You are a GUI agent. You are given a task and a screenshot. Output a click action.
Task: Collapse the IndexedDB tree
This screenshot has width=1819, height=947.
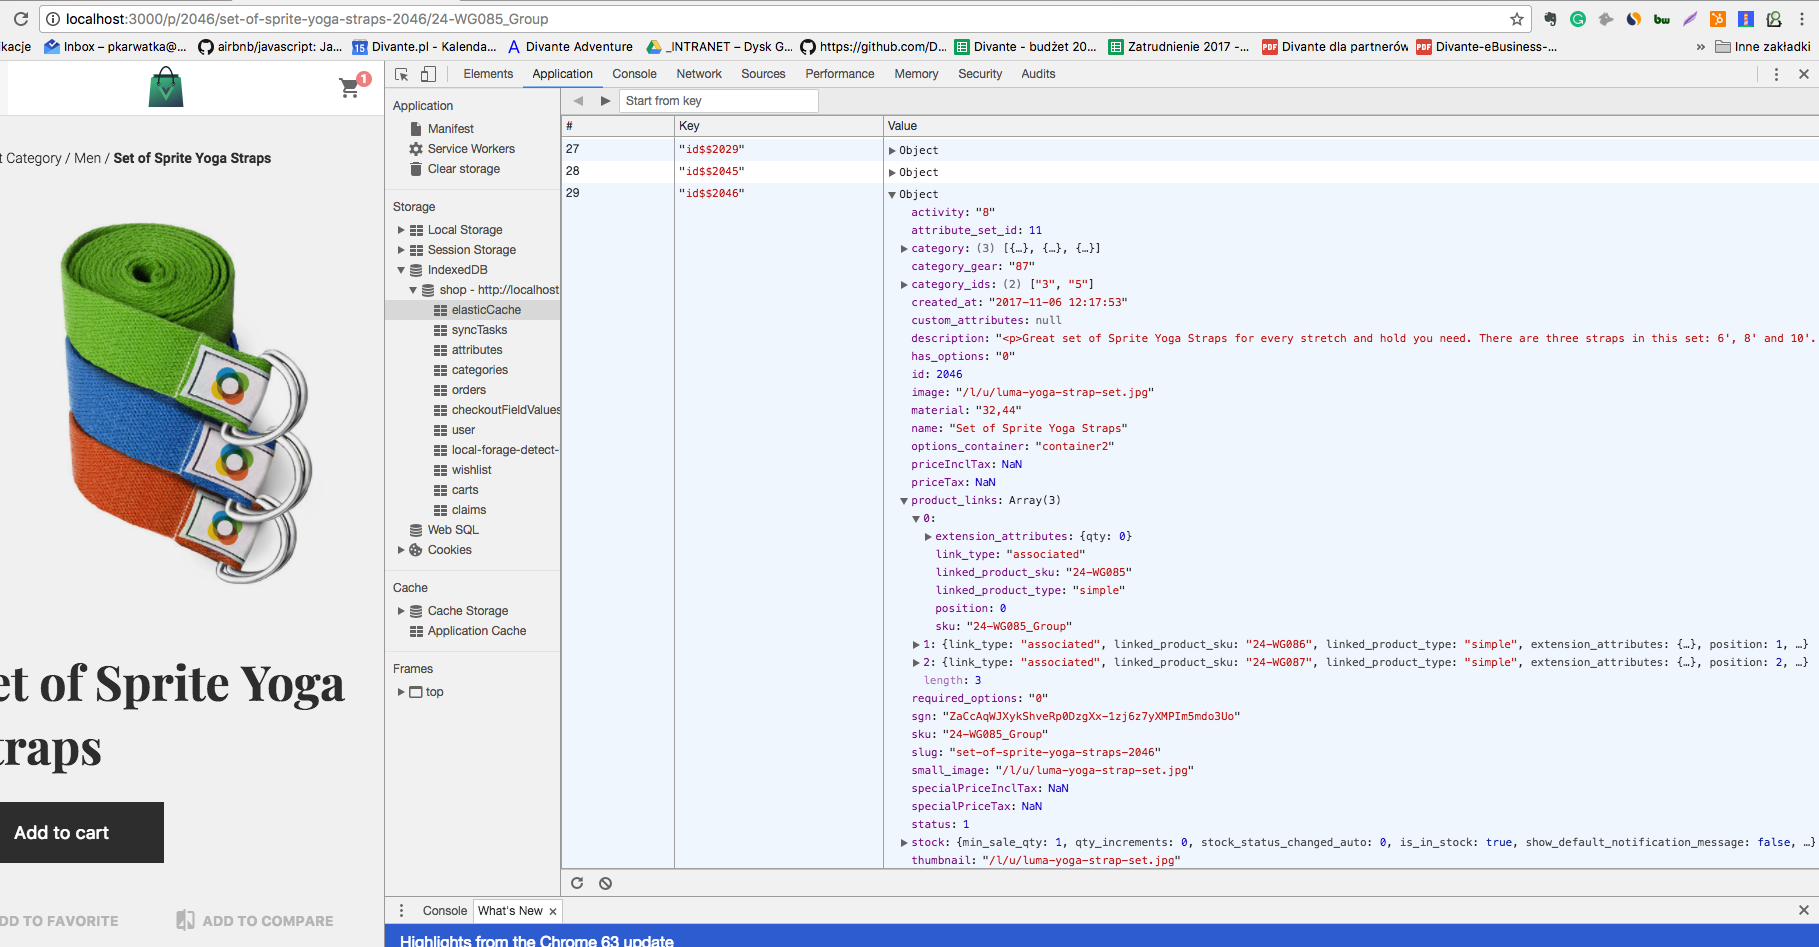click(x=401, y=269)
